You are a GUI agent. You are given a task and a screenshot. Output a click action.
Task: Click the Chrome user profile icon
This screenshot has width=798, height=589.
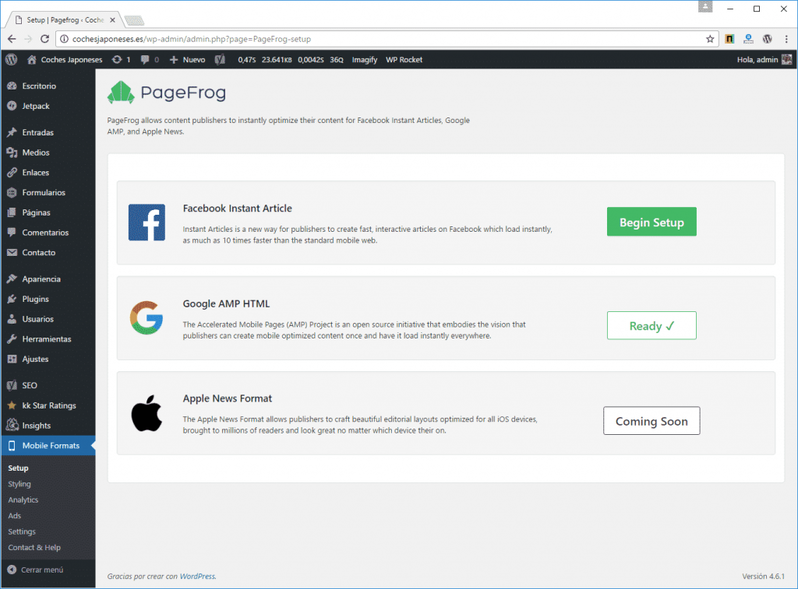pos(705,7)
